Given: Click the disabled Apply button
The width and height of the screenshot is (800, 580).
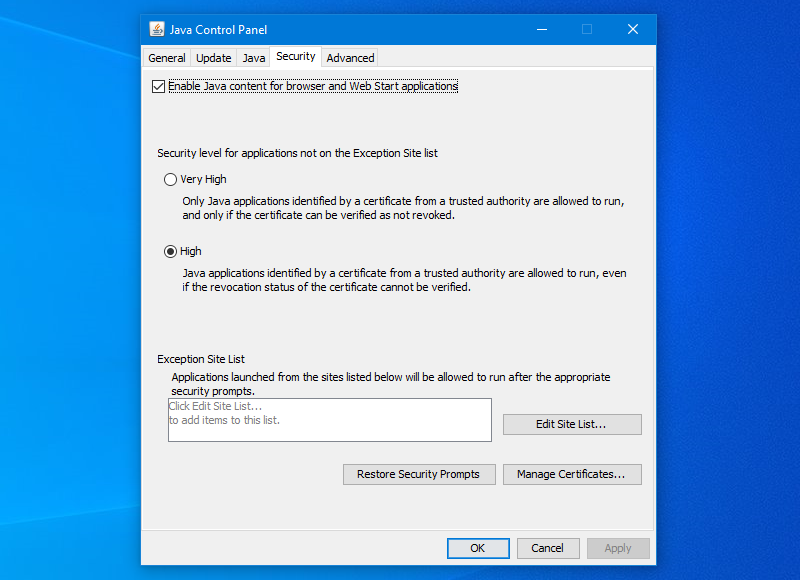Looking at the screenshot, I should click(618, 548).
